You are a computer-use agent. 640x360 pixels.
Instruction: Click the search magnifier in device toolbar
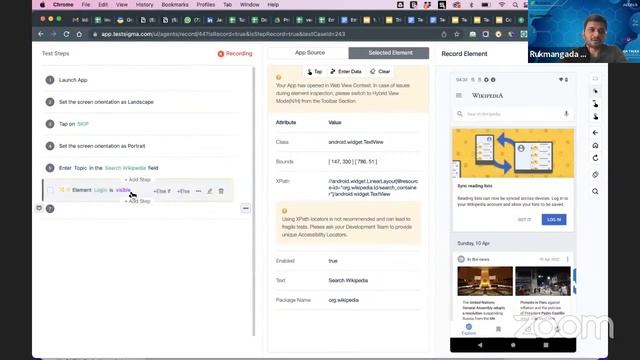(596, 191)
